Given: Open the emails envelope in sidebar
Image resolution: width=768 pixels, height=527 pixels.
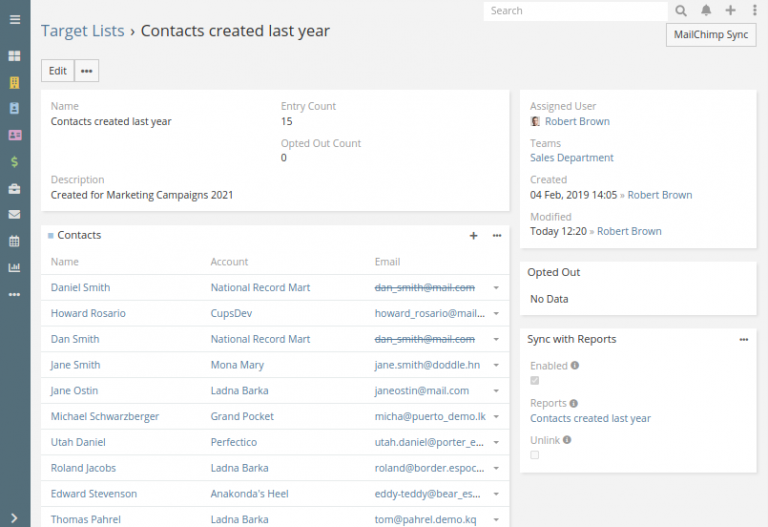Looking at the screenshot, I should click(14, 214).
